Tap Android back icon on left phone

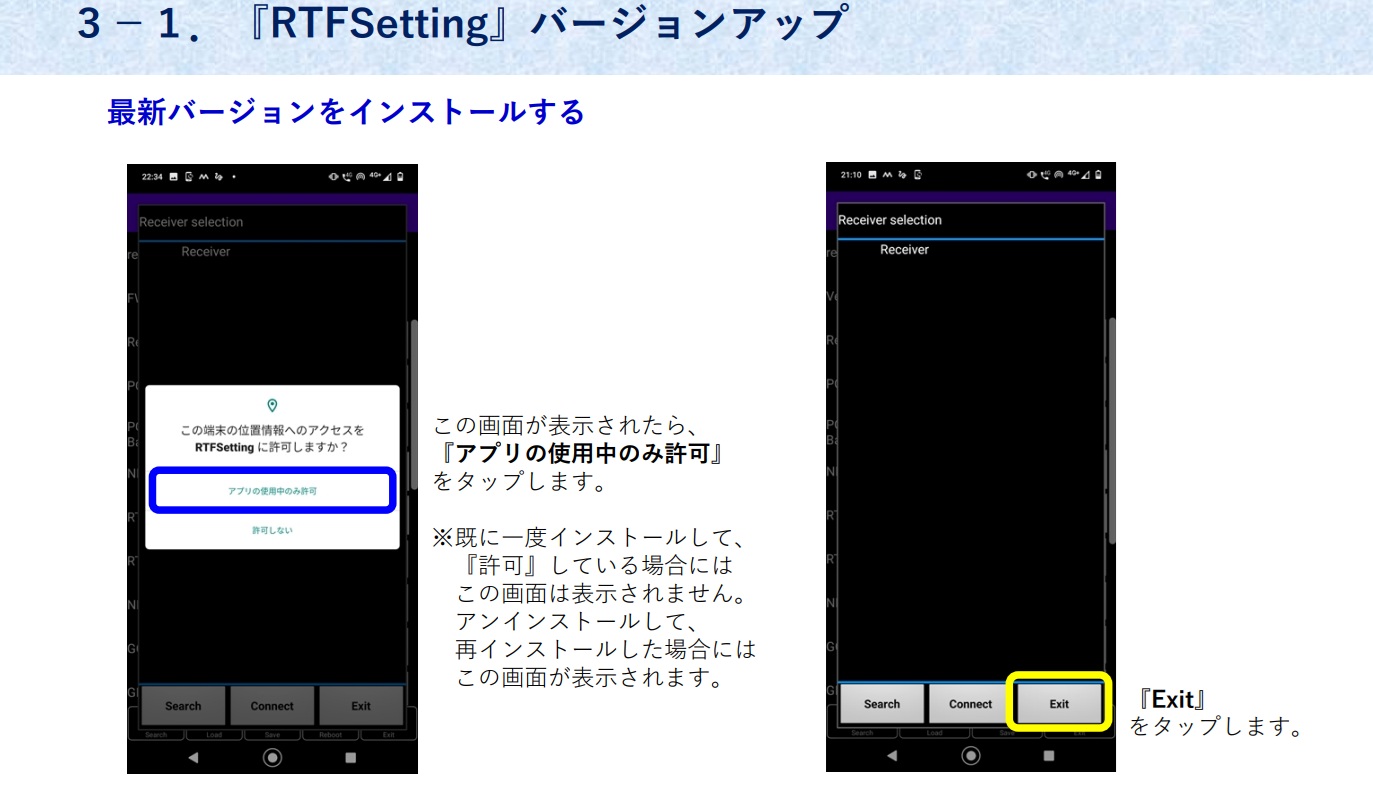[x=193, y=758]
